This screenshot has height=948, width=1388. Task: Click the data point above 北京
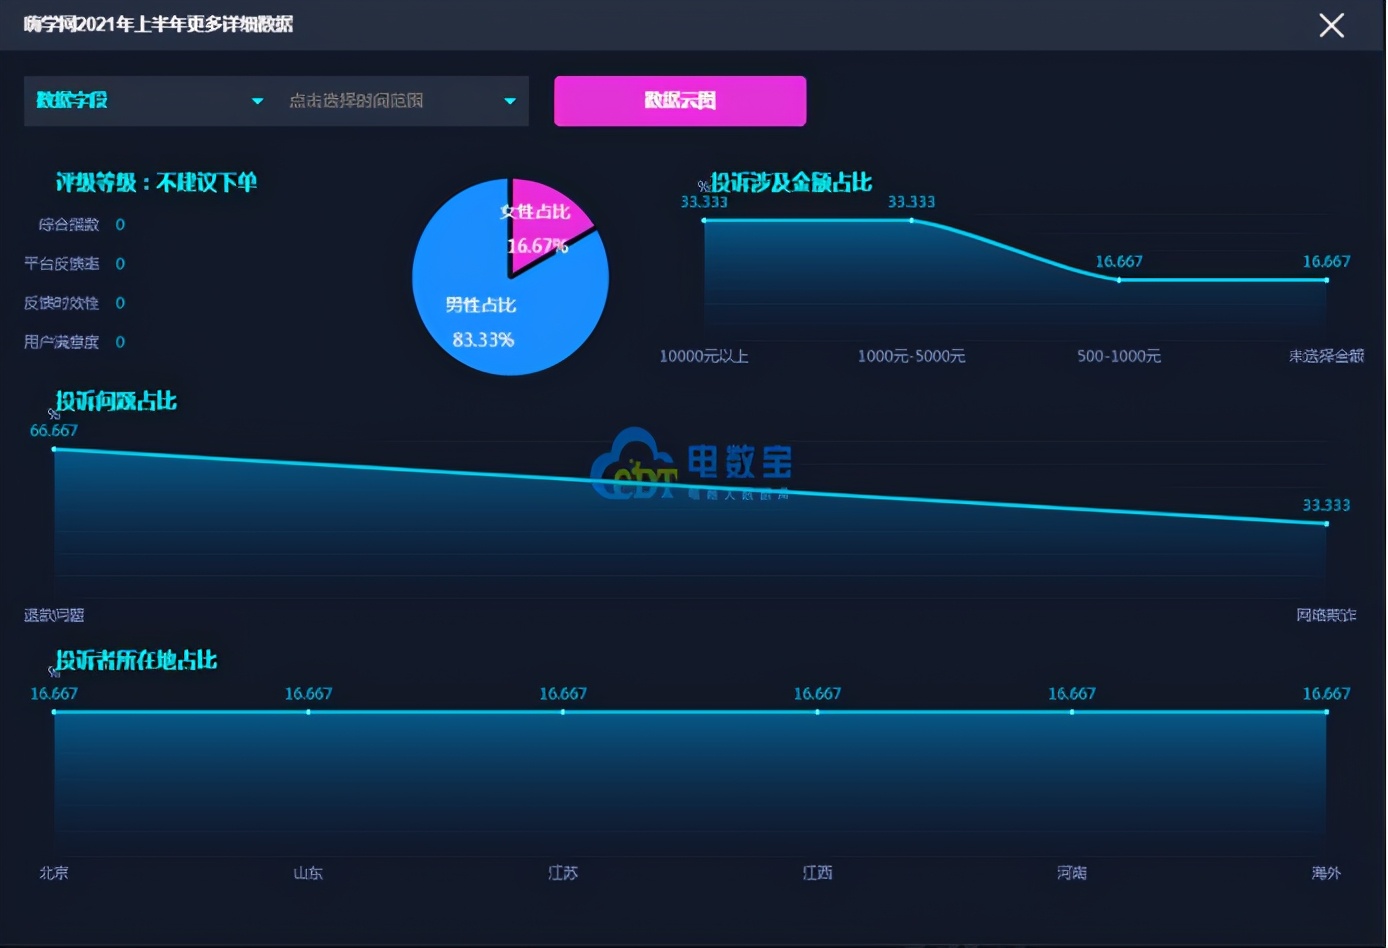coord(54,712)
